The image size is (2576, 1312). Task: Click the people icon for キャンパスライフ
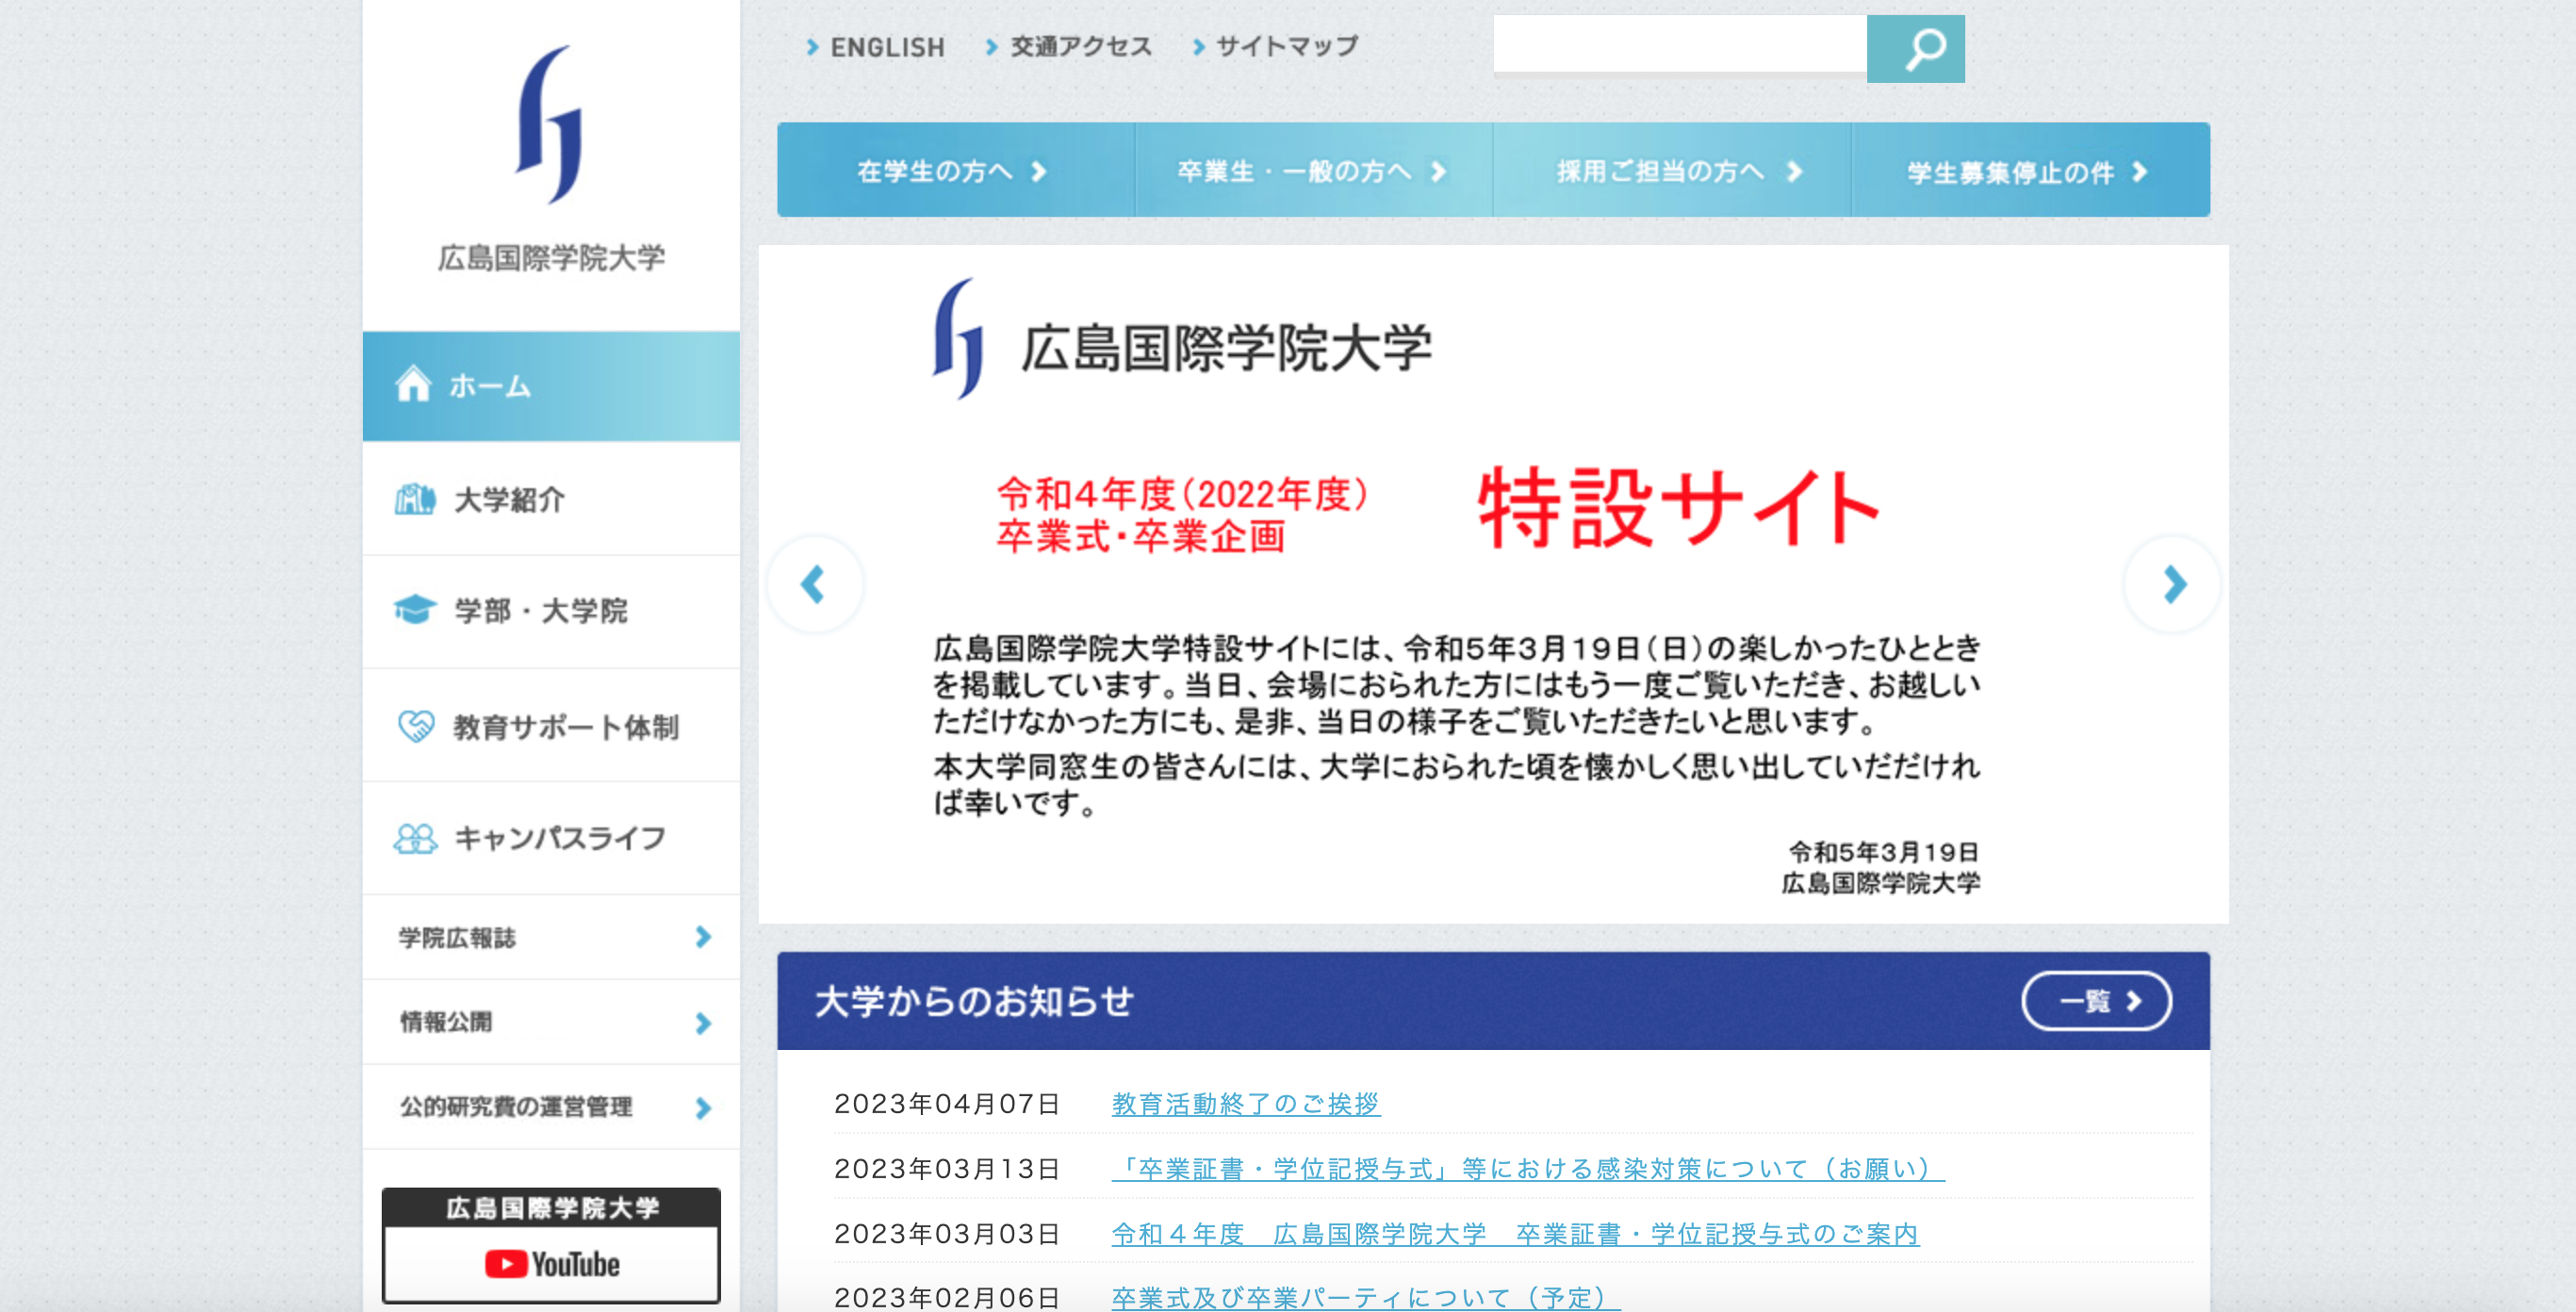click(415, 838)
